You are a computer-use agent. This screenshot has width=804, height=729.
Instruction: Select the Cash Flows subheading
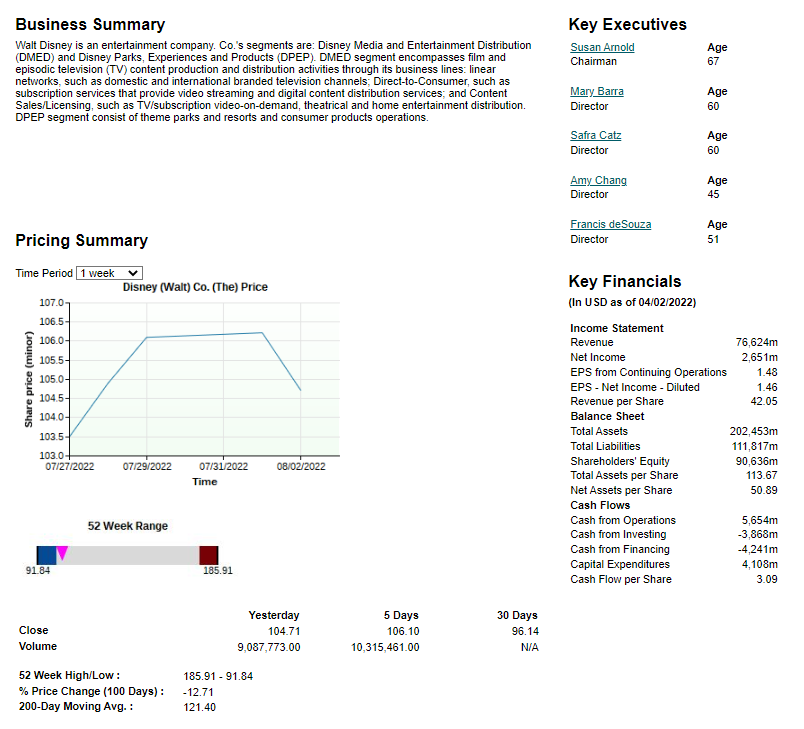point(600,505)
